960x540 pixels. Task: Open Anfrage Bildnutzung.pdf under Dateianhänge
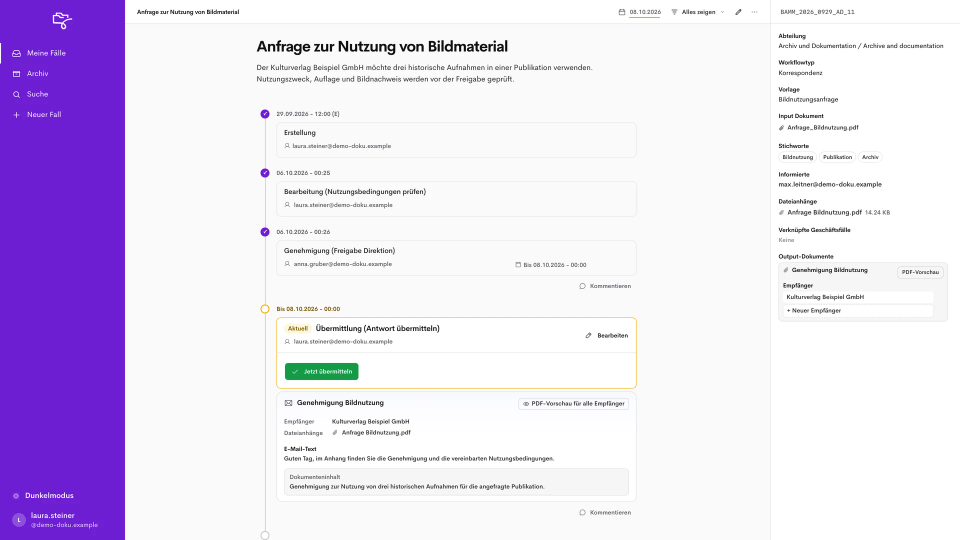(824, 212)
